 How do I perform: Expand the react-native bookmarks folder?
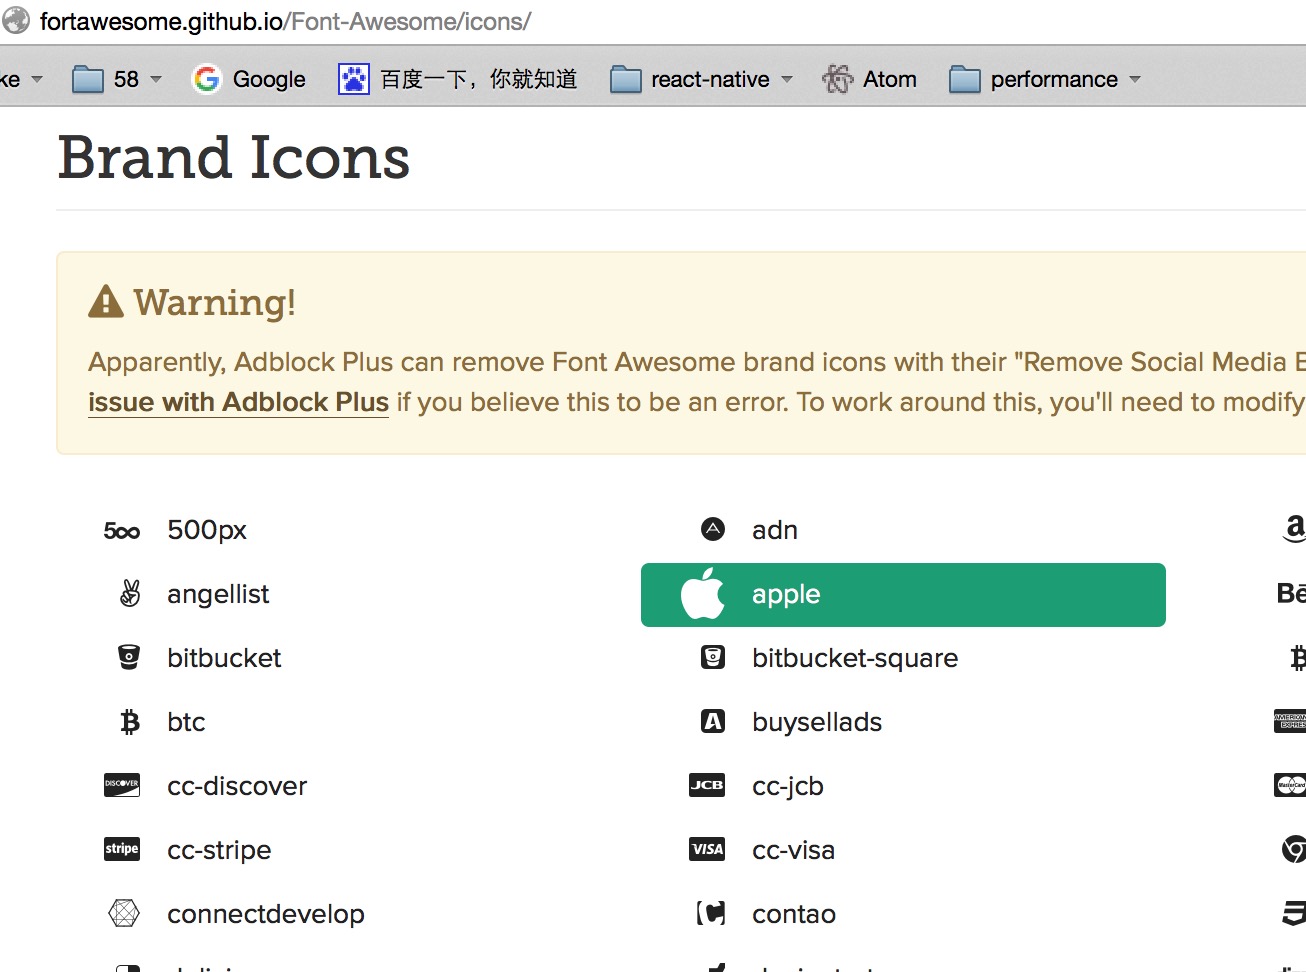[x=702, y=79]
